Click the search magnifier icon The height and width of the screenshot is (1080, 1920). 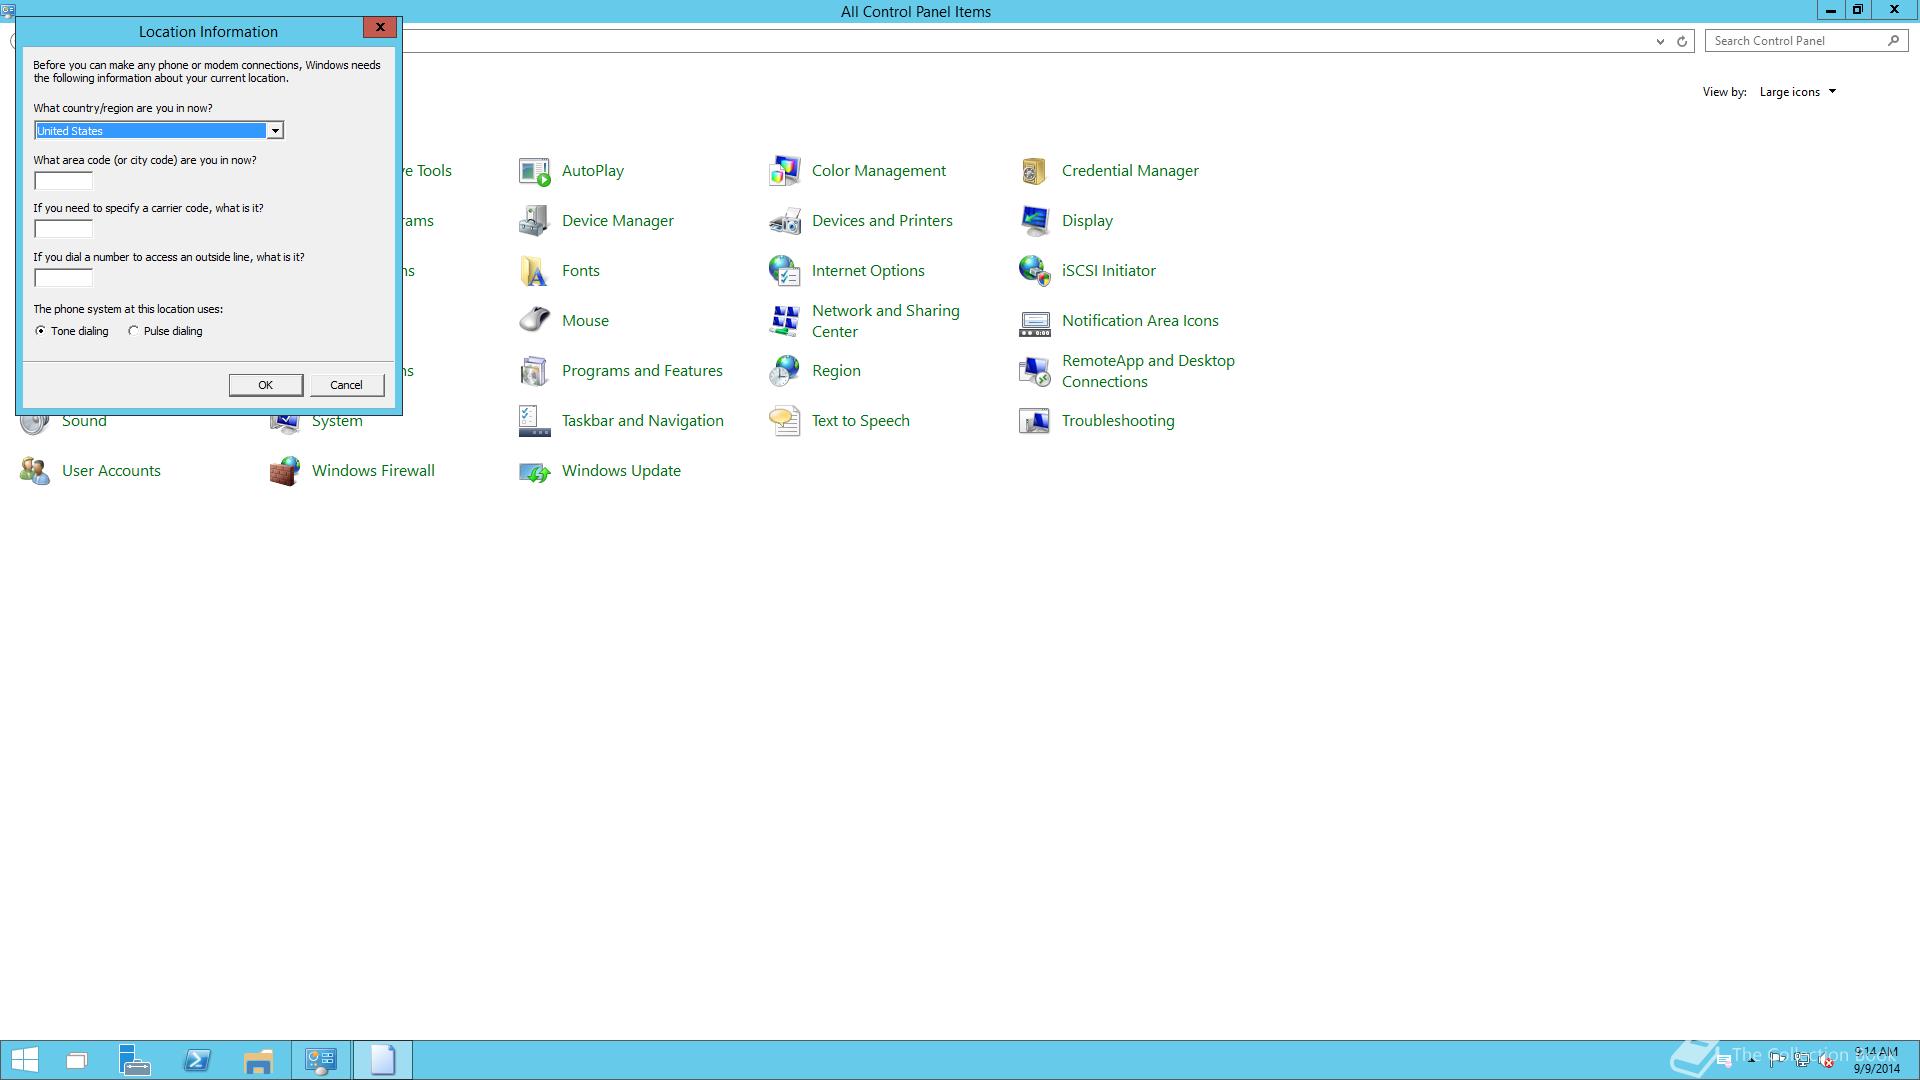(1893, 41)
